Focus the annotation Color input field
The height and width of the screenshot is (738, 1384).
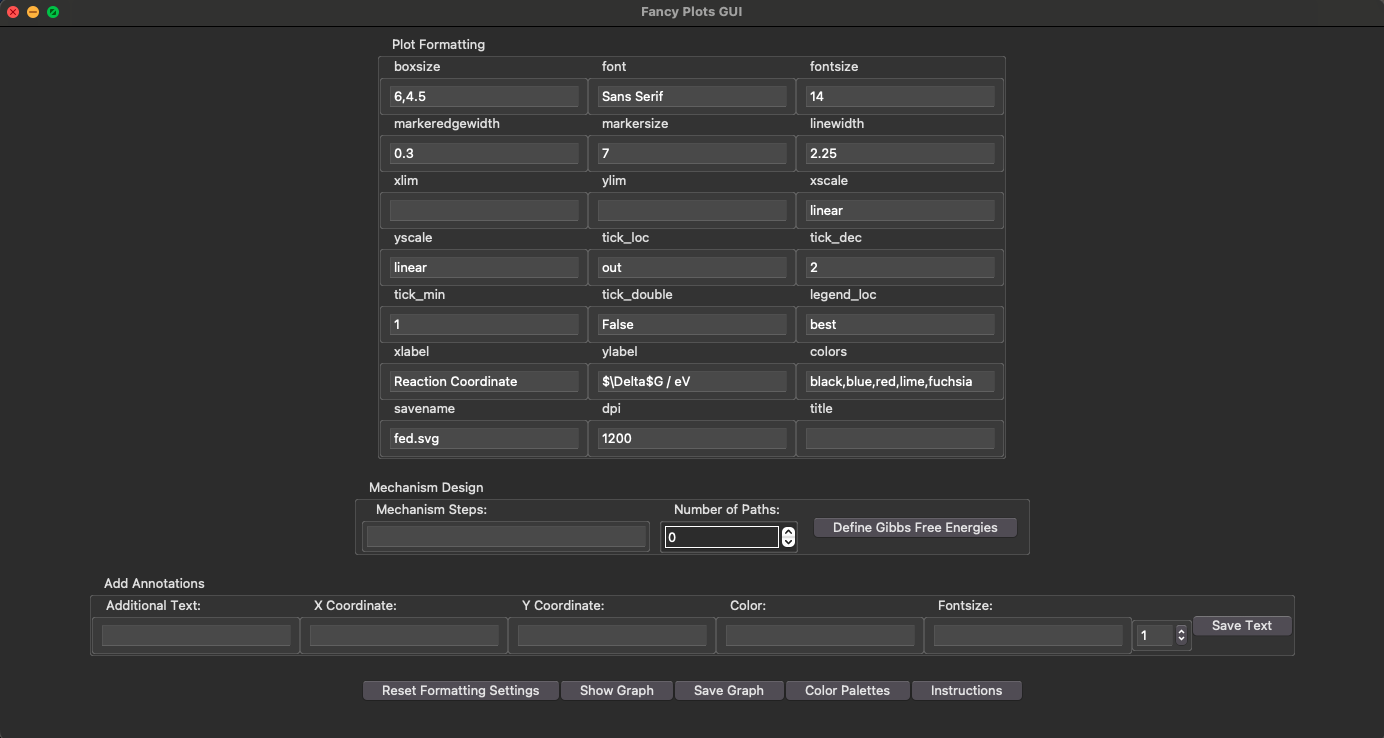(x=820, y=635)
